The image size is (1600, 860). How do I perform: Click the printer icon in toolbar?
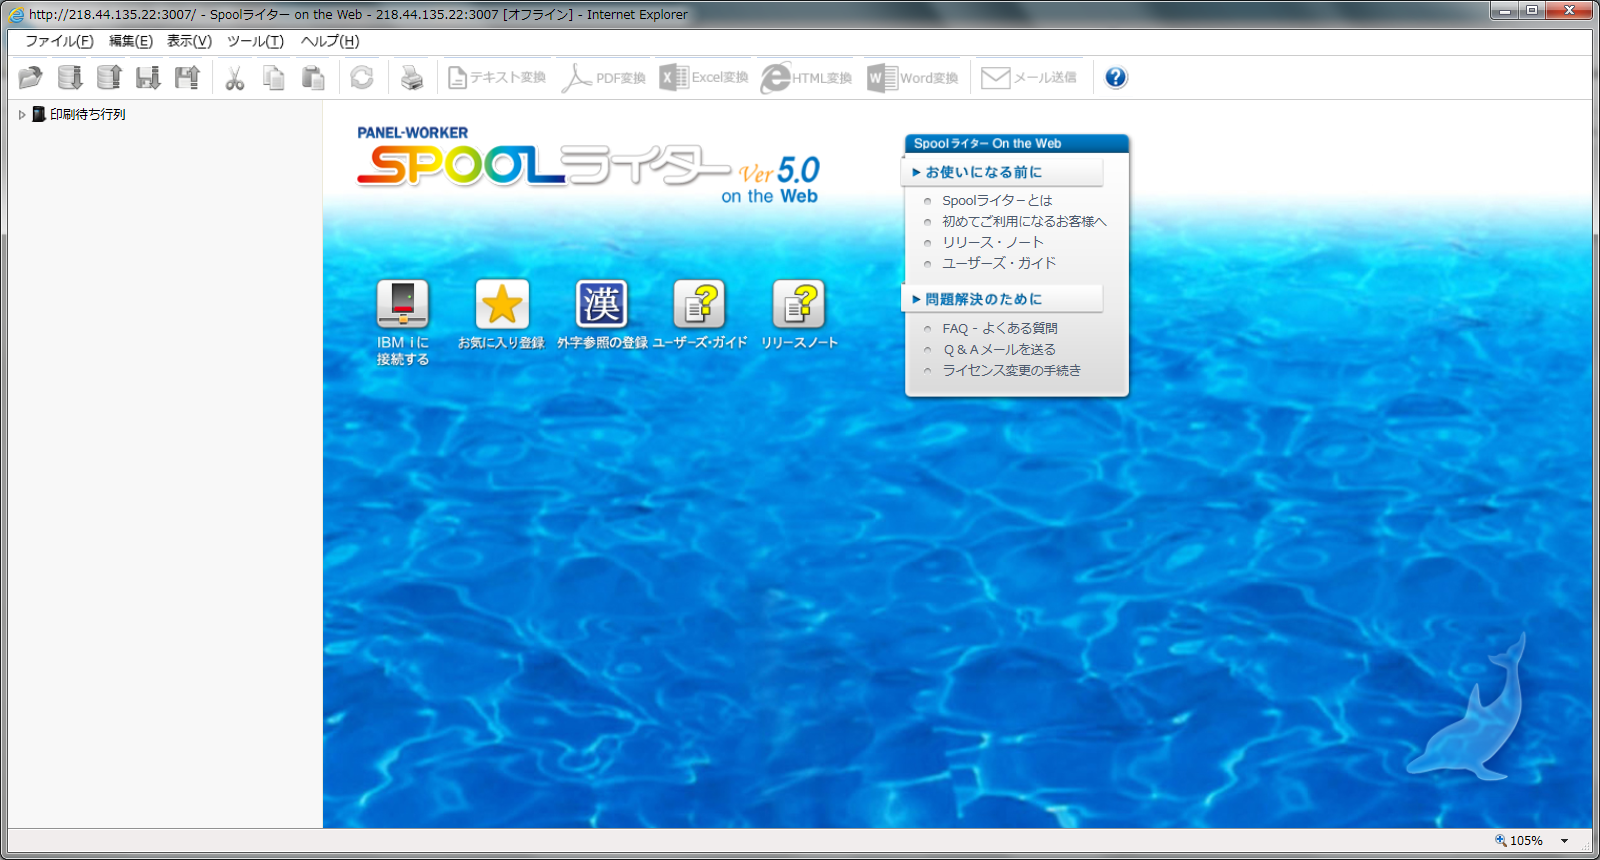click(x=411, y=78)
